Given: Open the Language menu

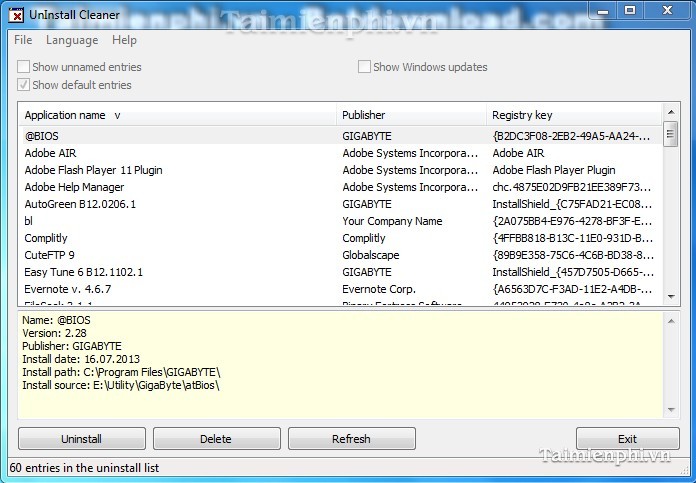Looking at the screenshot, I should (x=72, y=40).
